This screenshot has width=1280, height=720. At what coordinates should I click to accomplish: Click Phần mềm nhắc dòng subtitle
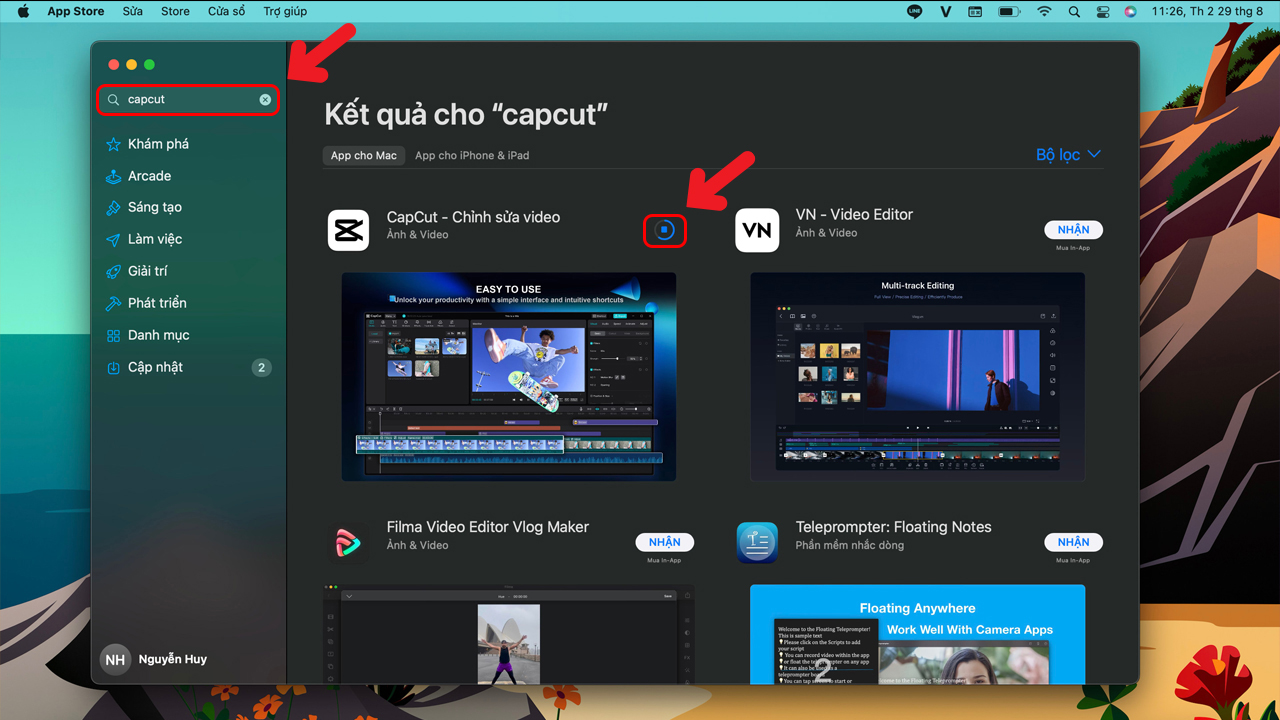pos(849,545)
